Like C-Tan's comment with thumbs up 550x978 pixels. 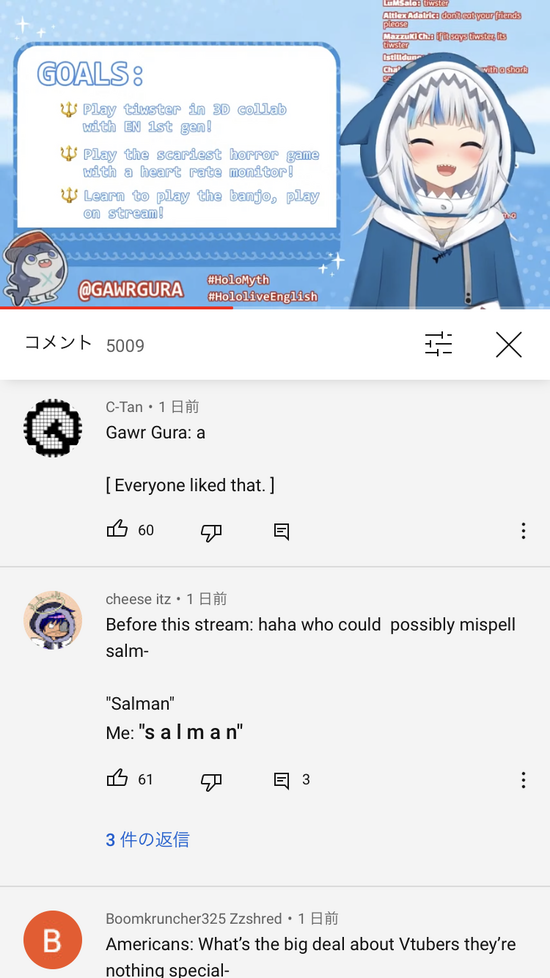coord(117,530)
